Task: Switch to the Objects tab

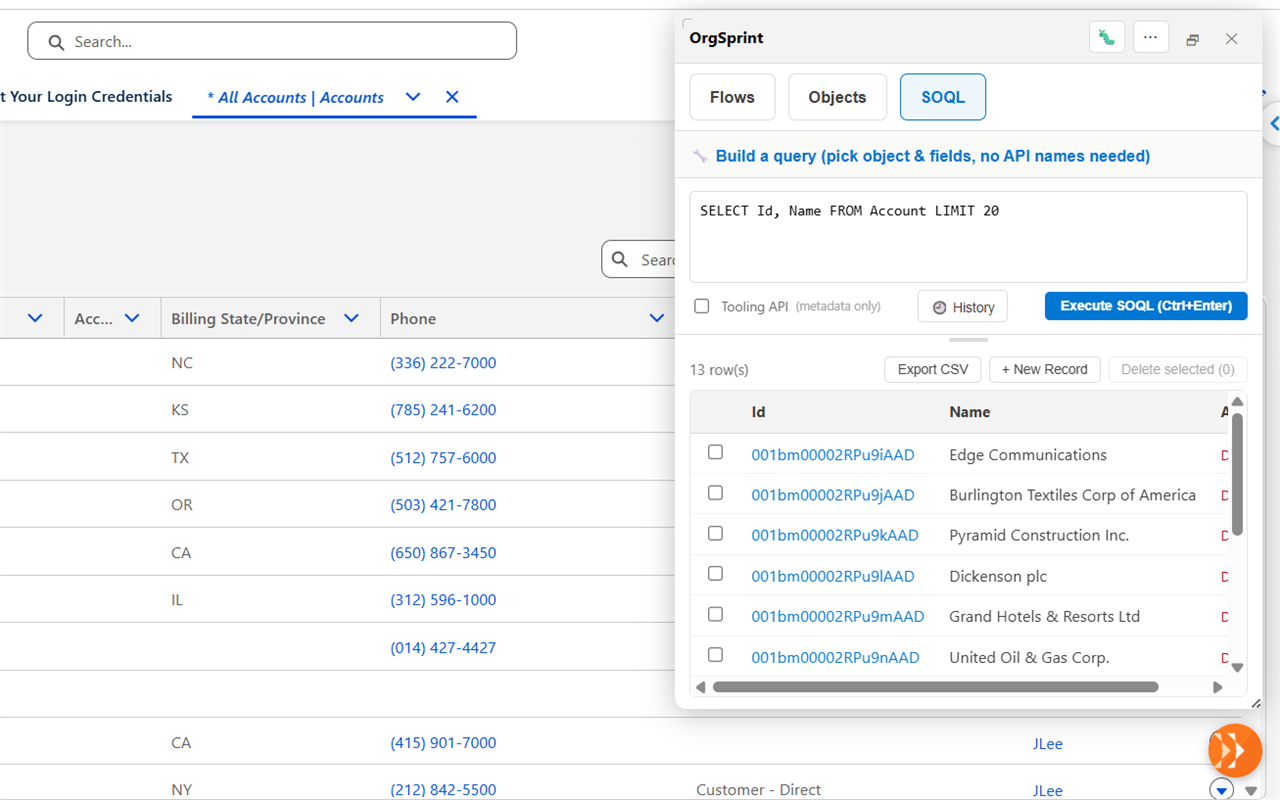Action: click(837, 97)
